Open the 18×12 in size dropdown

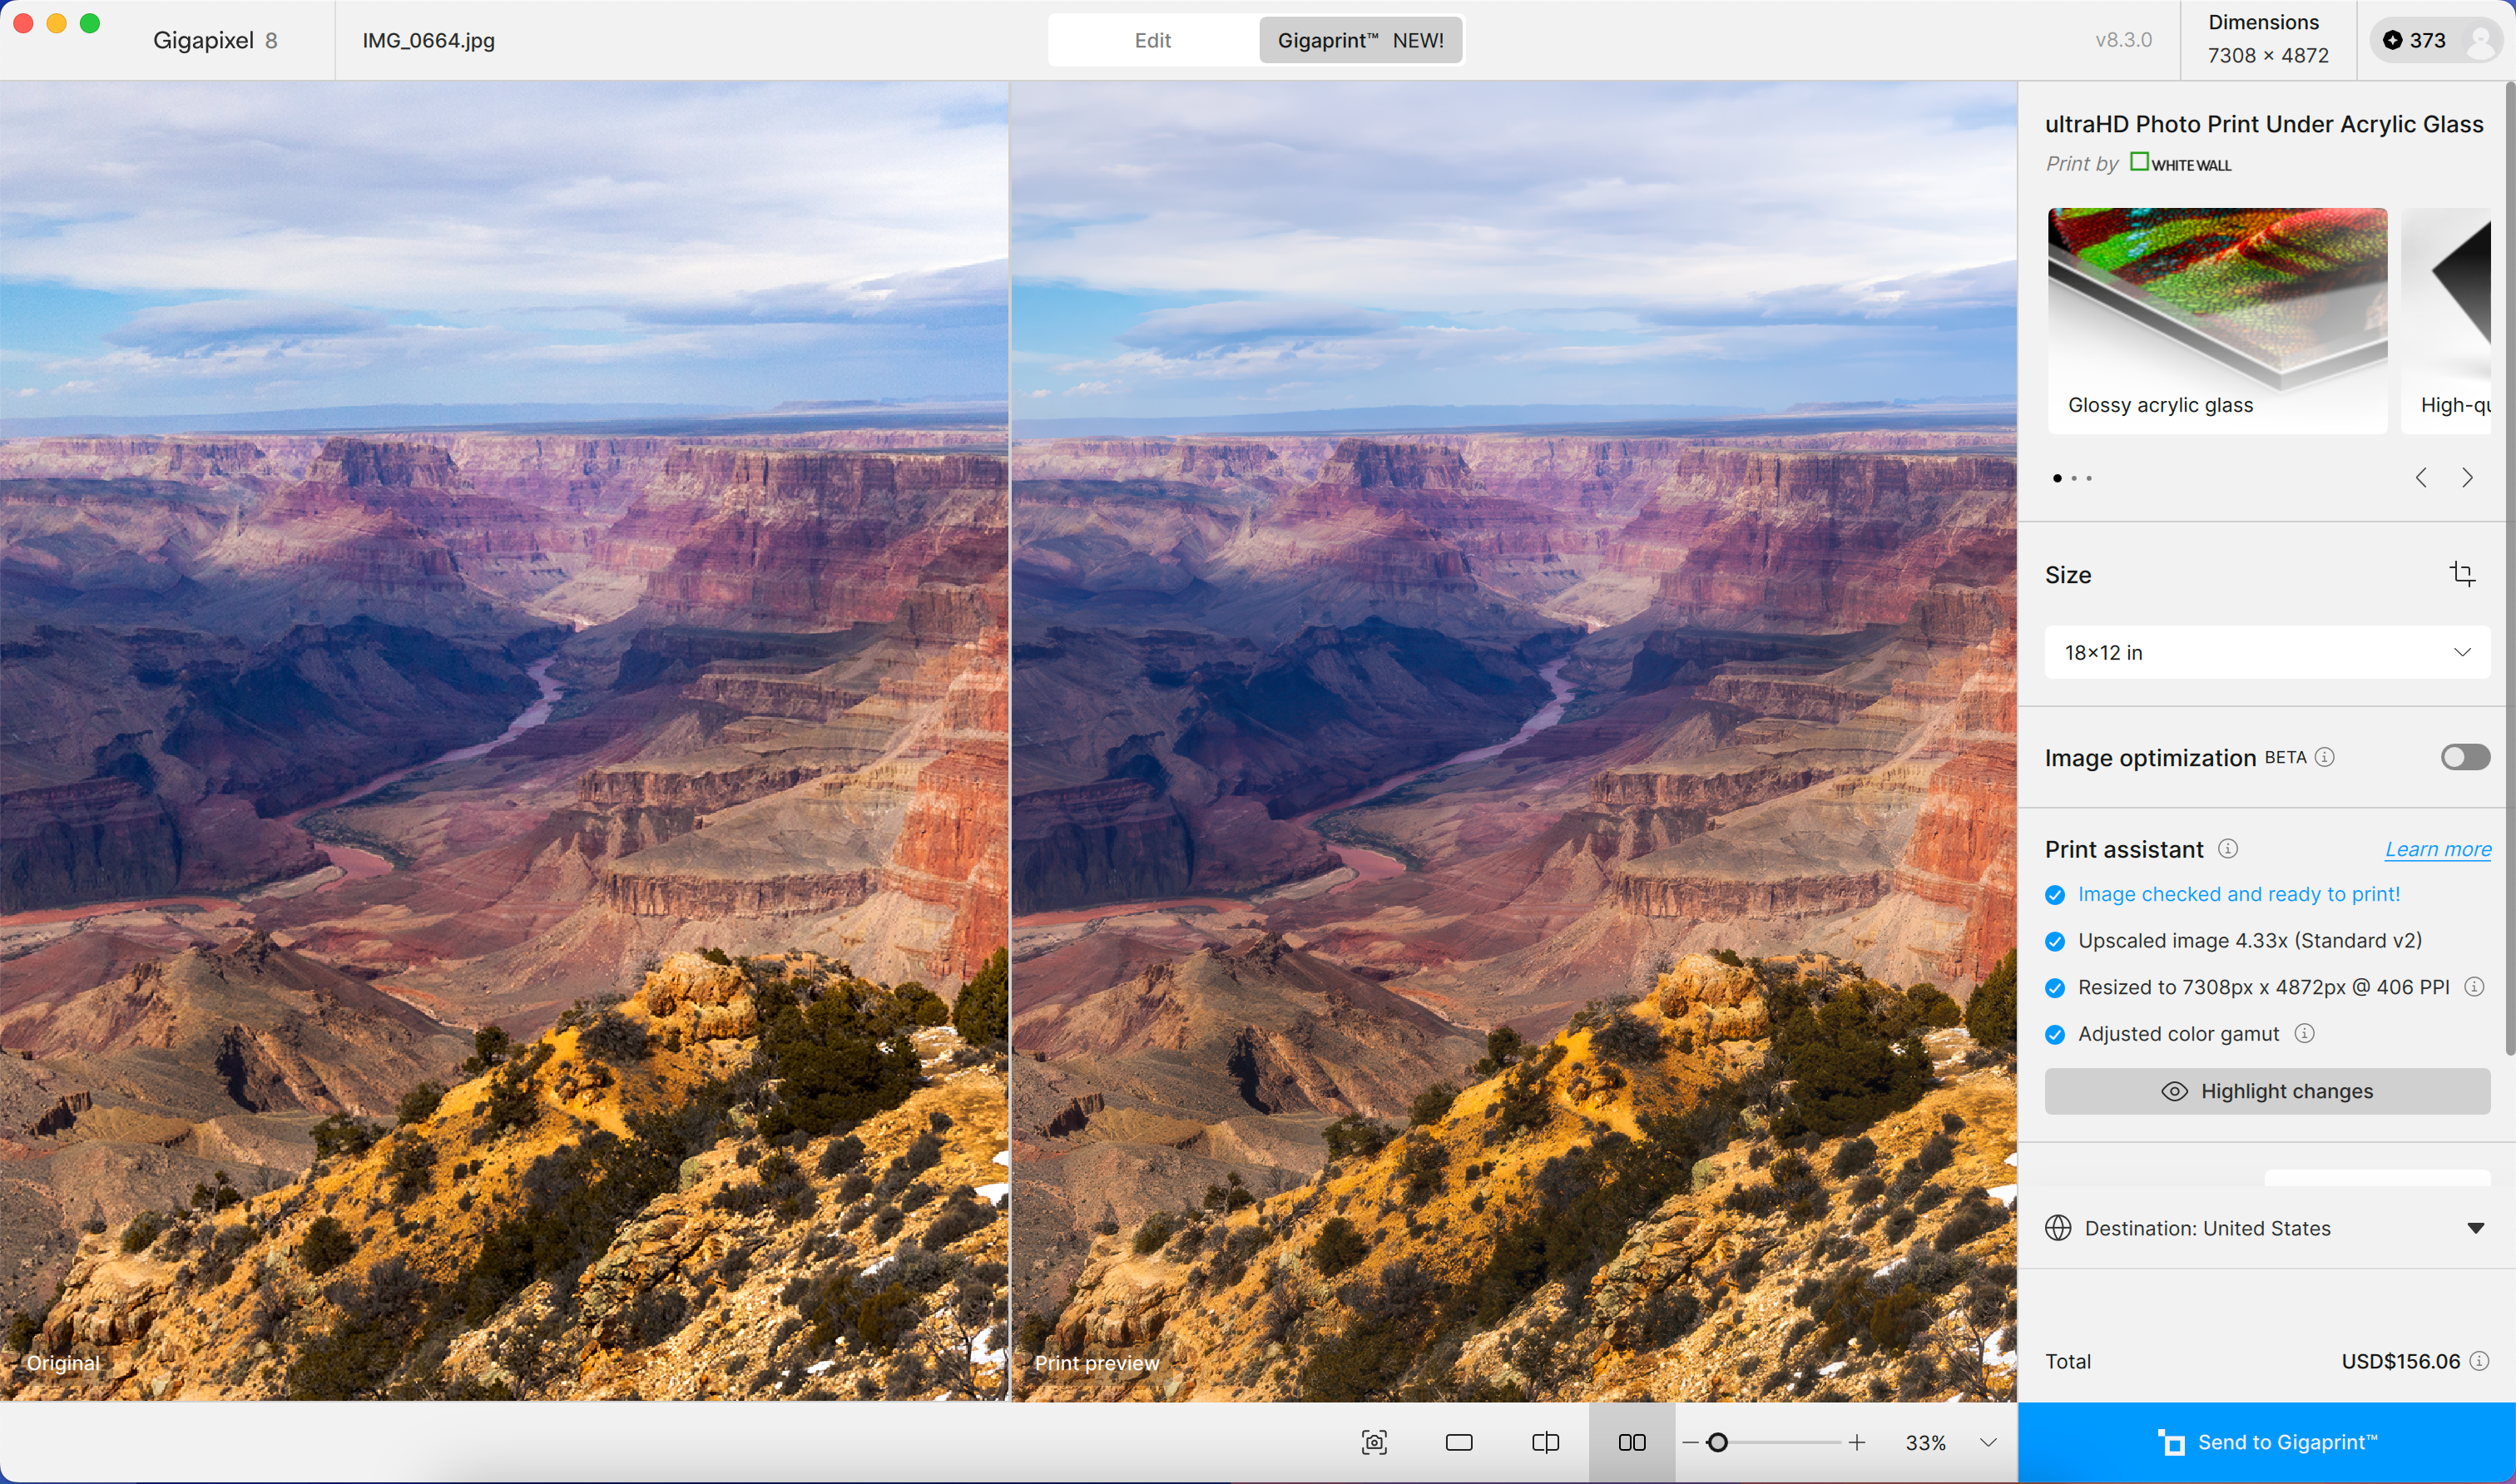2266,652
